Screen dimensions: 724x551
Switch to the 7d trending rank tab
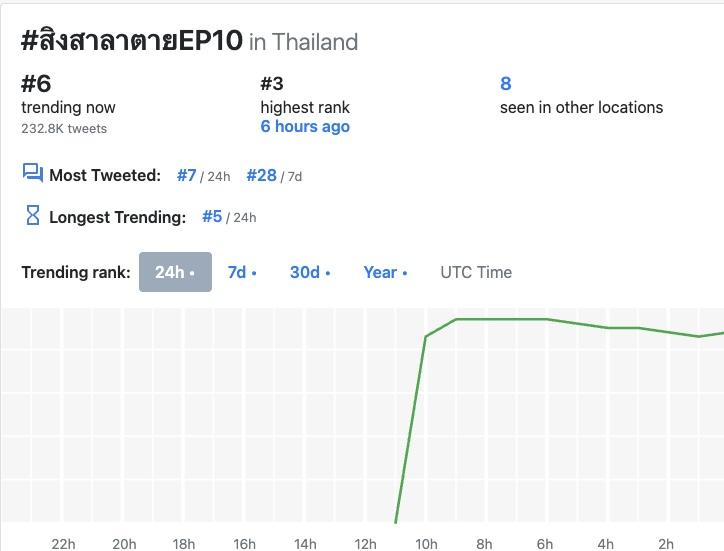point(242,272)
